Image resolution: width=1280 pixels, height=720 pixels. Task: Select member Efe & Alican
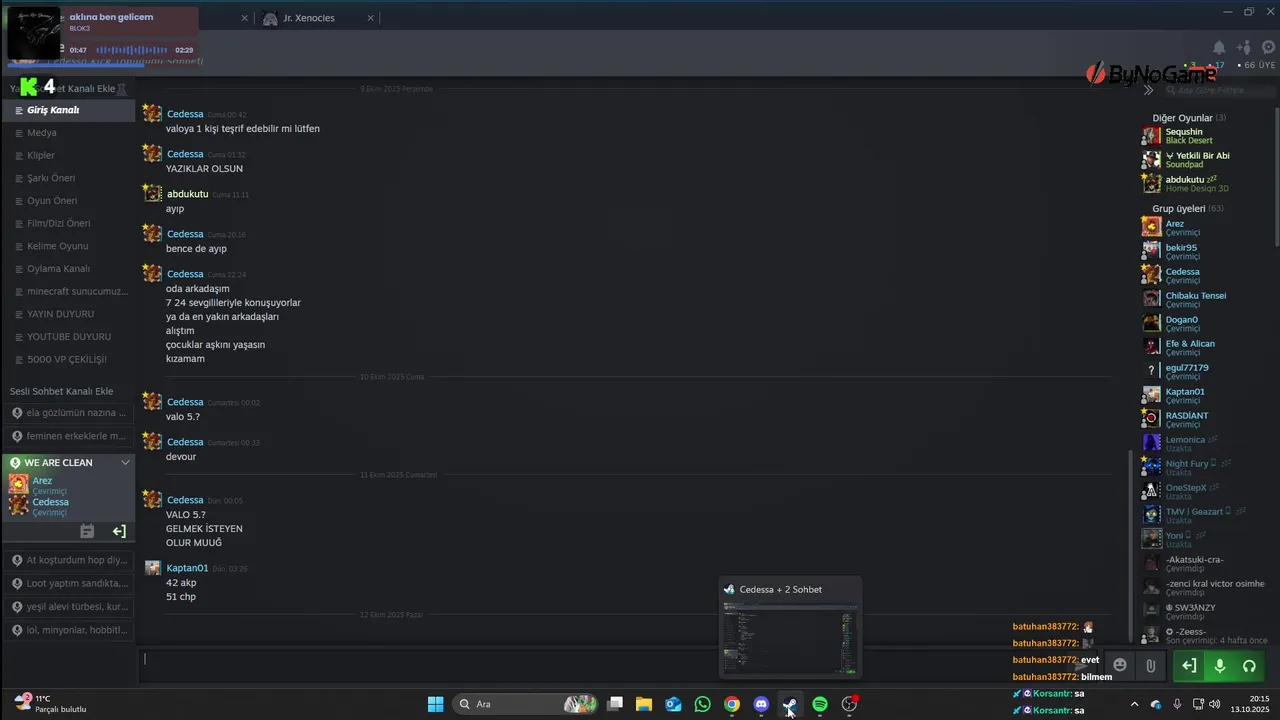pyautogui.click(x=1206, y=348)
